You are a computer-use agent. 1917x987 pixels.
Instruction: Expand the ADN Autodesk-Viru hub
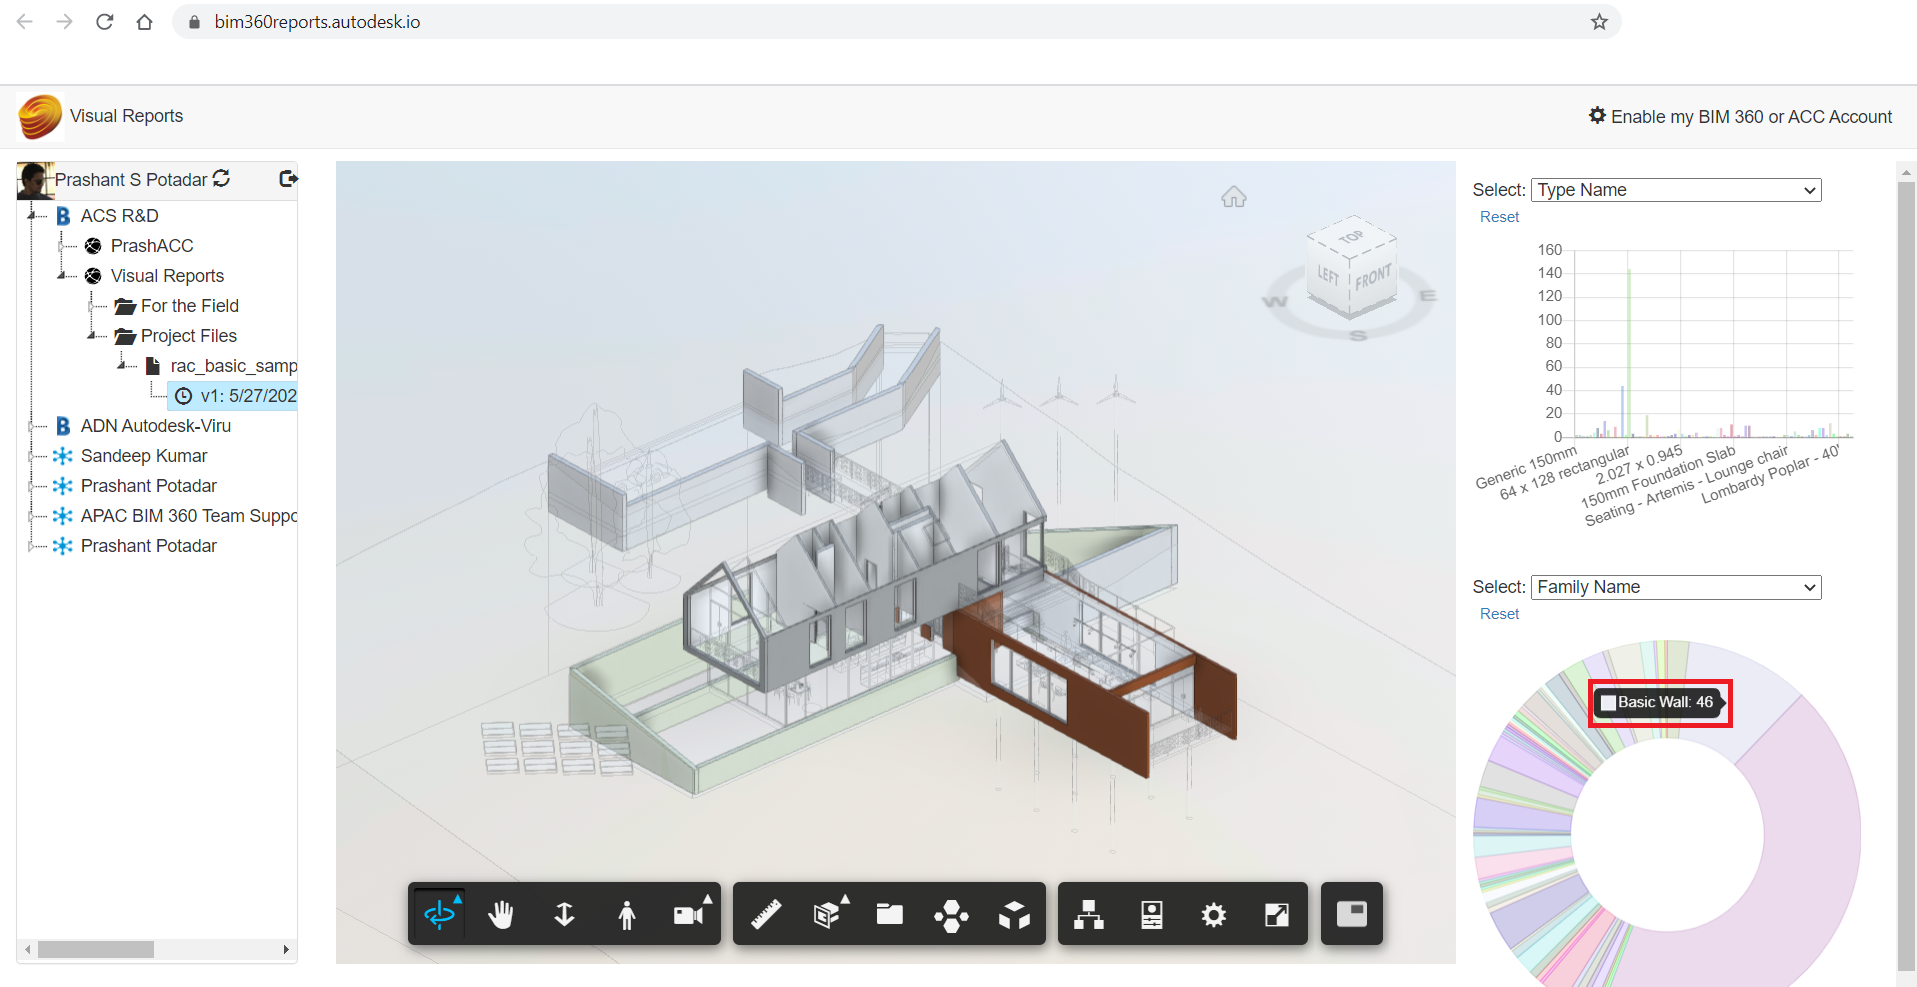32,426
